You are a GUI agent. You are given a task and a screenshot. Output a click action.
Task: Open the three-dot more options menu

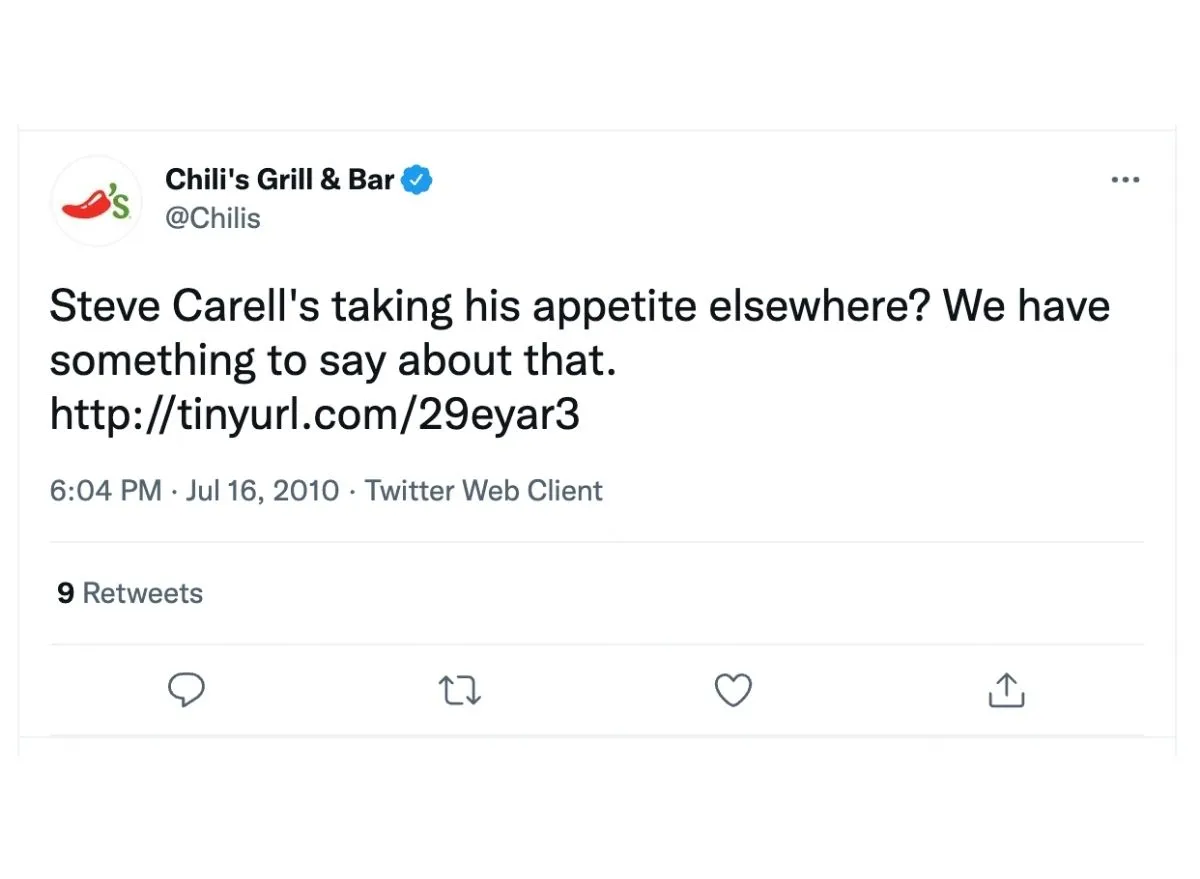click(1125, 180)
